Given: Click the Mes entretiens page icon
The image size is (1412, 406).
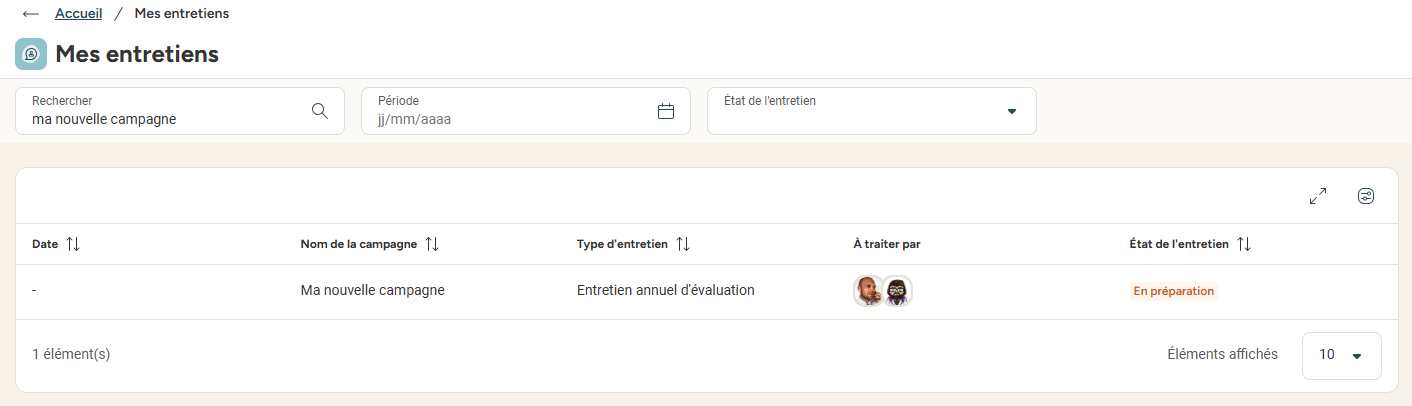Looking at the screenshot, I should 31,54.
